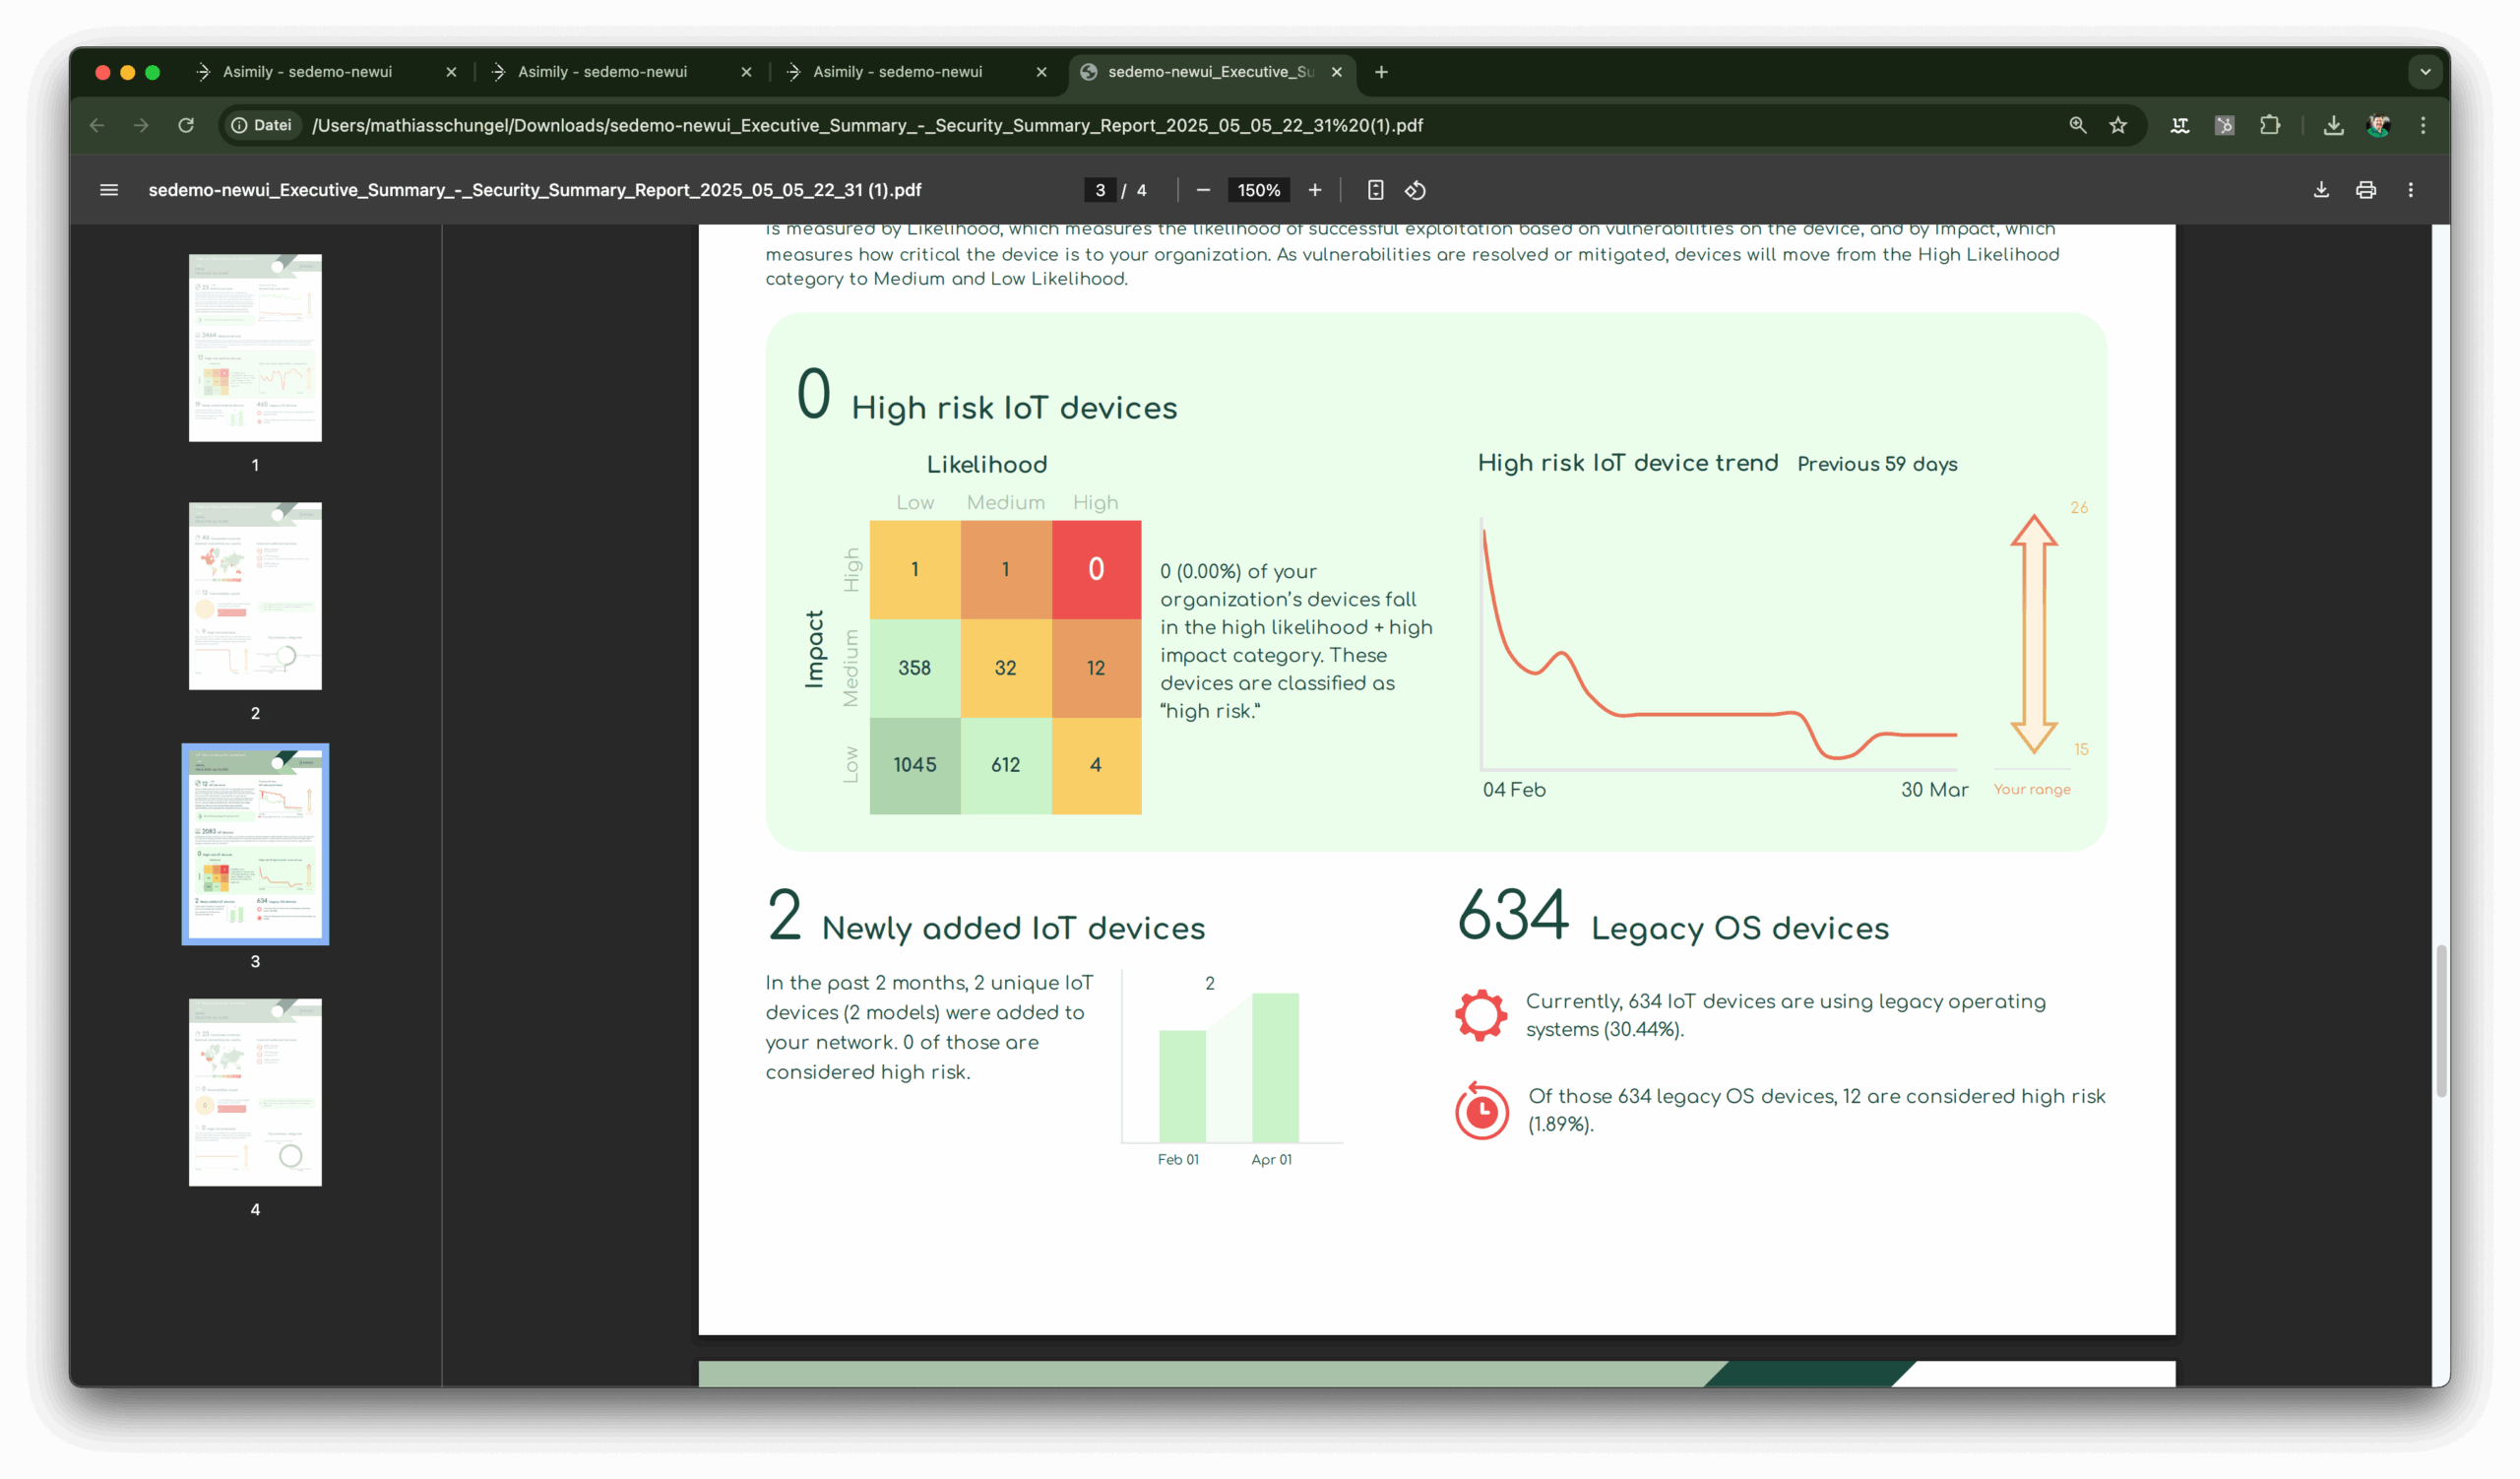
Task: Click the Feb 01 bar in chart
Action: click(1182, 1086)
